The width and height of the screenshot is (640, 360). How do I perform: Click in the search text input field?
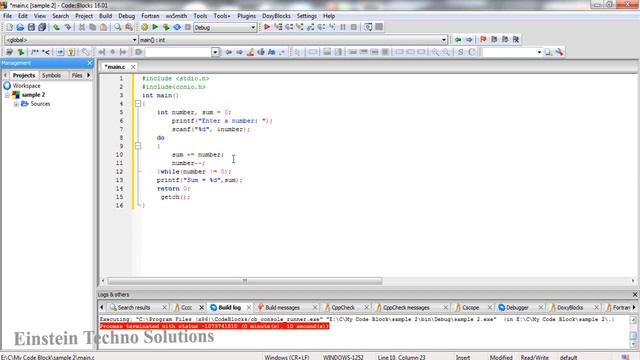pos(178,52)
